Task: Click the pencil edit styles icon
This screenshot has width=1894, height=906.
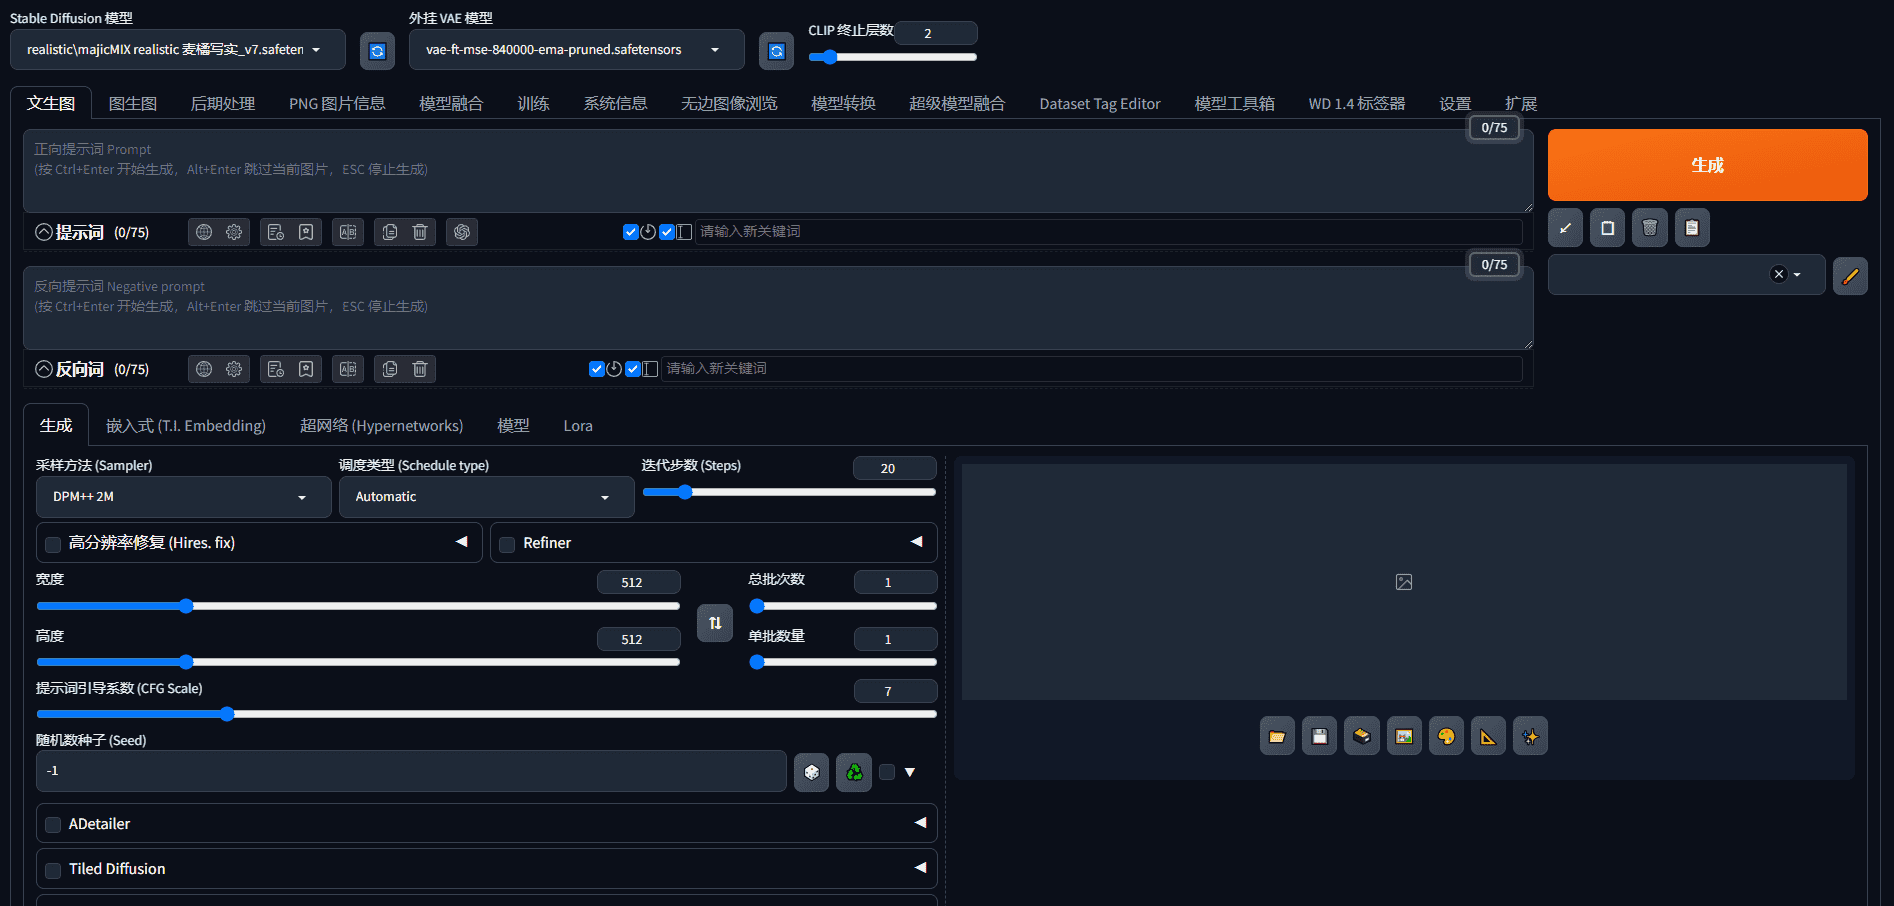Action: [1850, 276]
